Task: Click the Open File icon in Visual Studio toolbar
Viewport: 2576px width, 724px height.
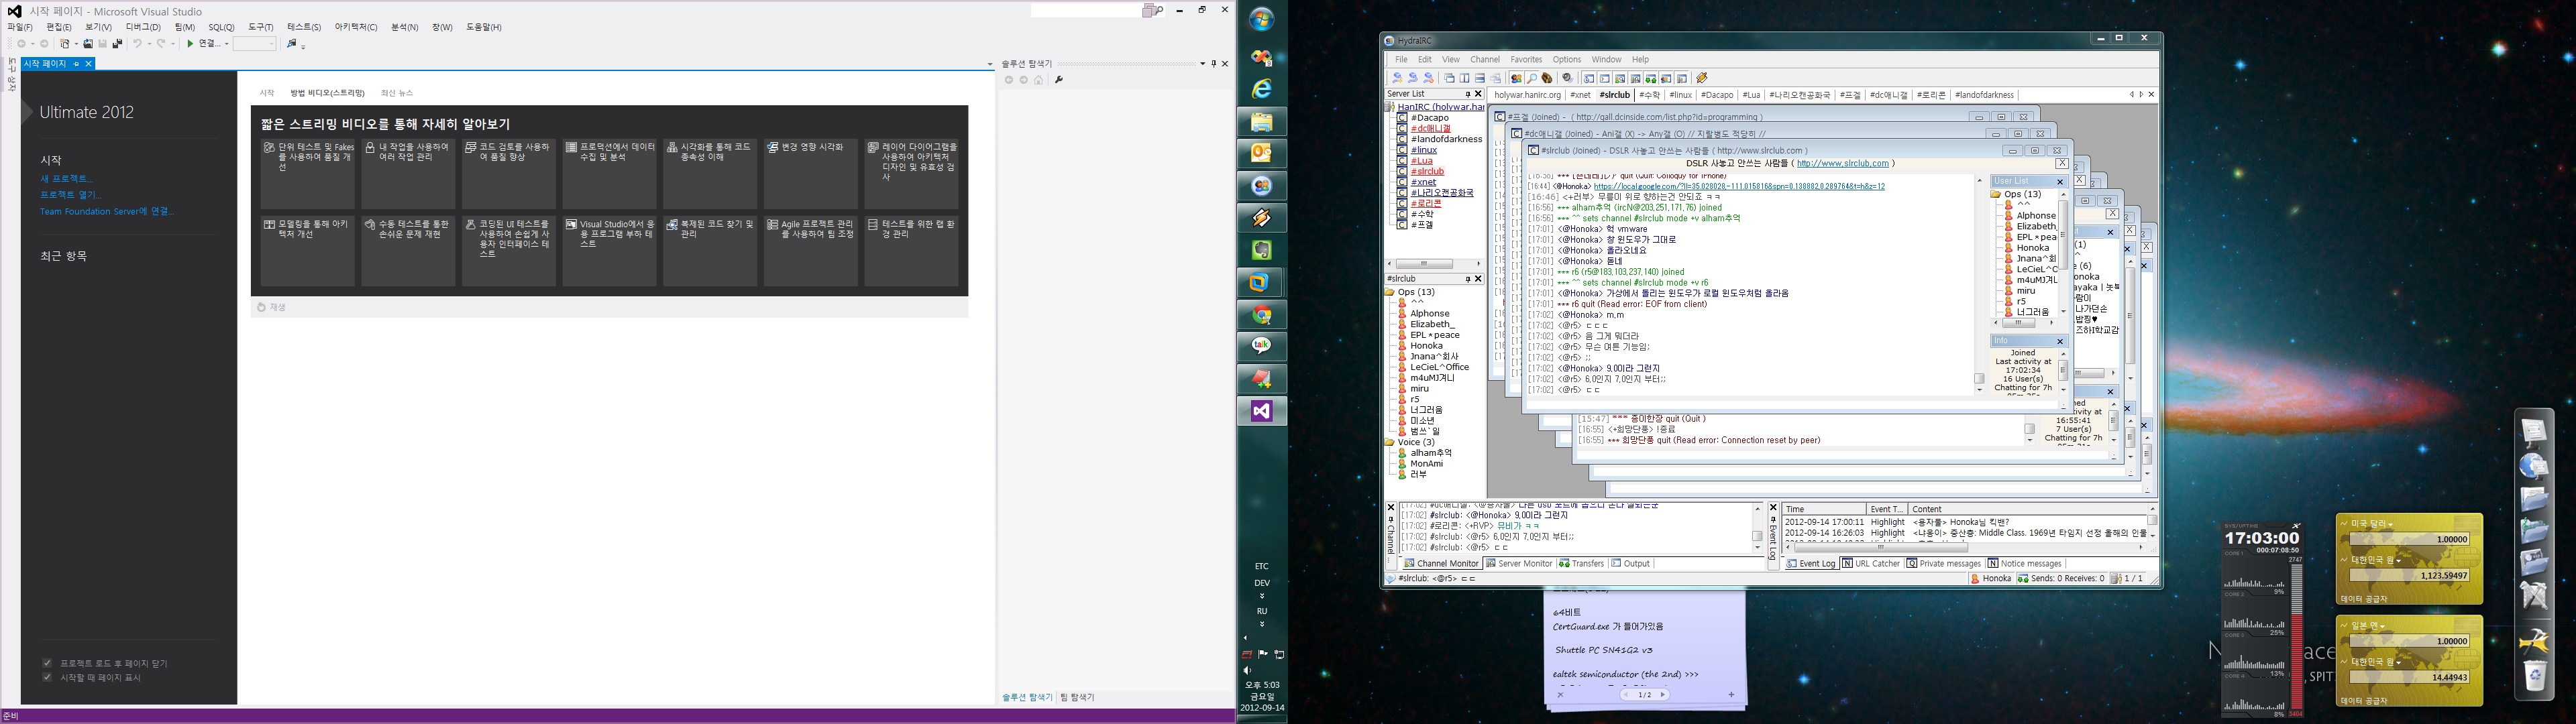Action: click(x=88, y=44)
